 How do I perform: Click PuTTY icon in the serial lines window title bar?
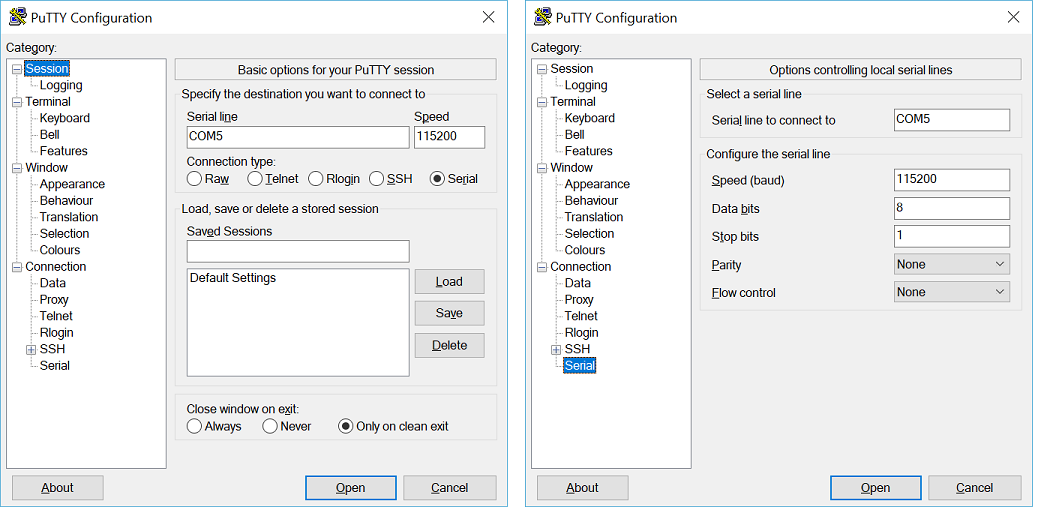(543, 17)
